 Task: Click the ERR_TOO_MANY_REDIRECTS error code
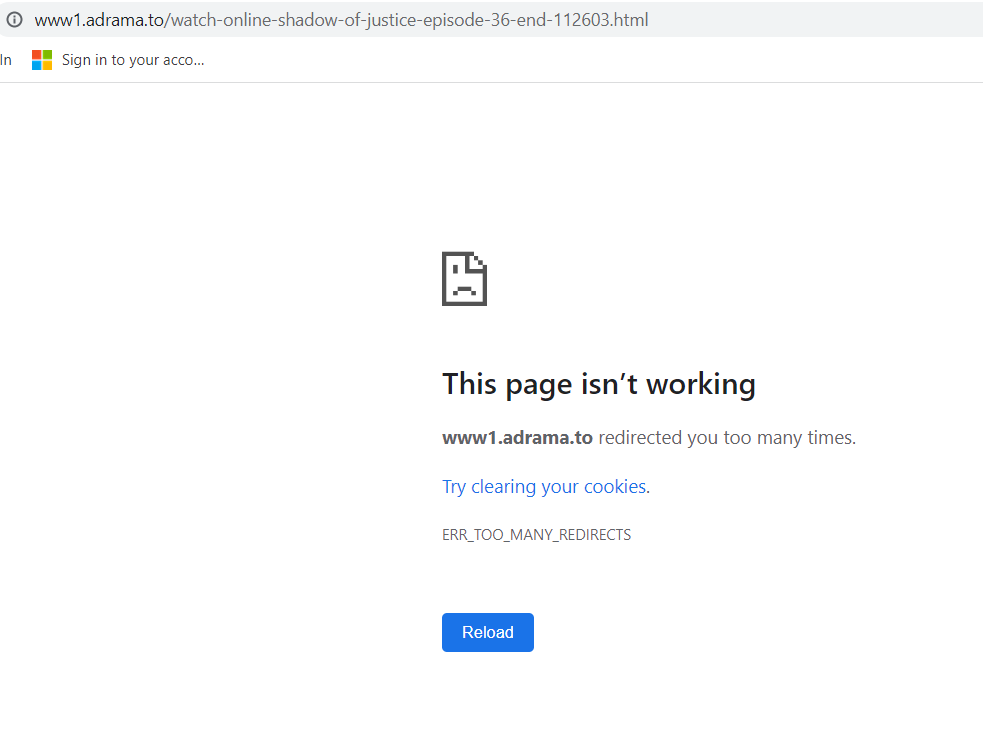(536, 535)
